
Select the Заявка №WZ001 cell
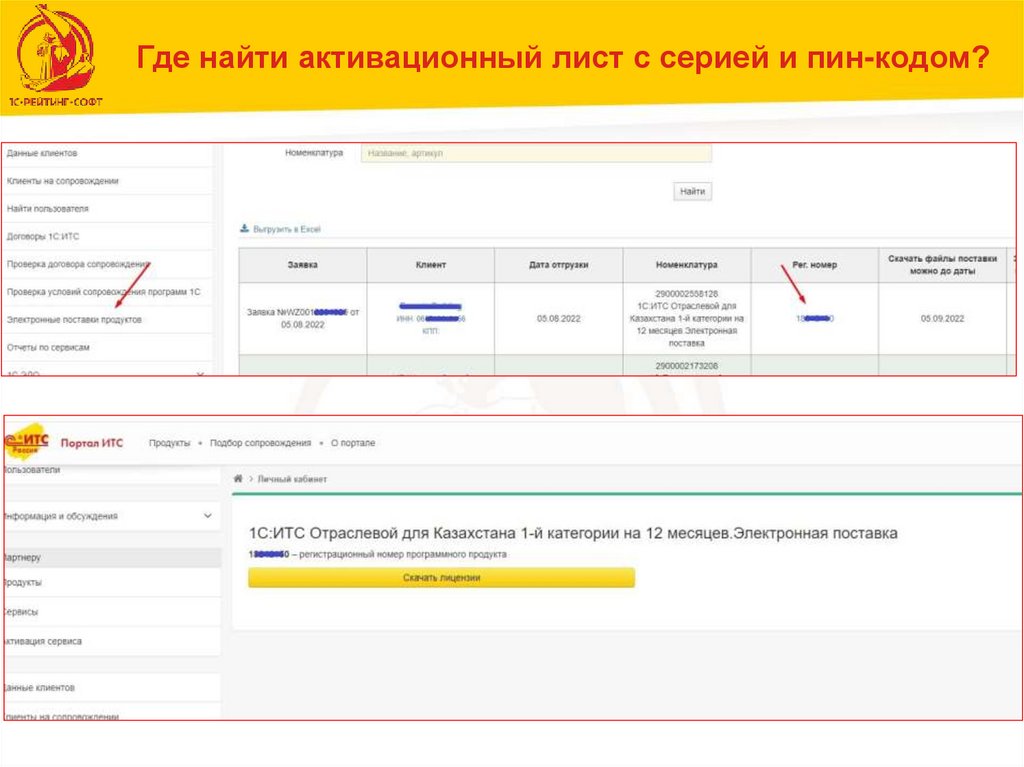click(x=302, y=318)
